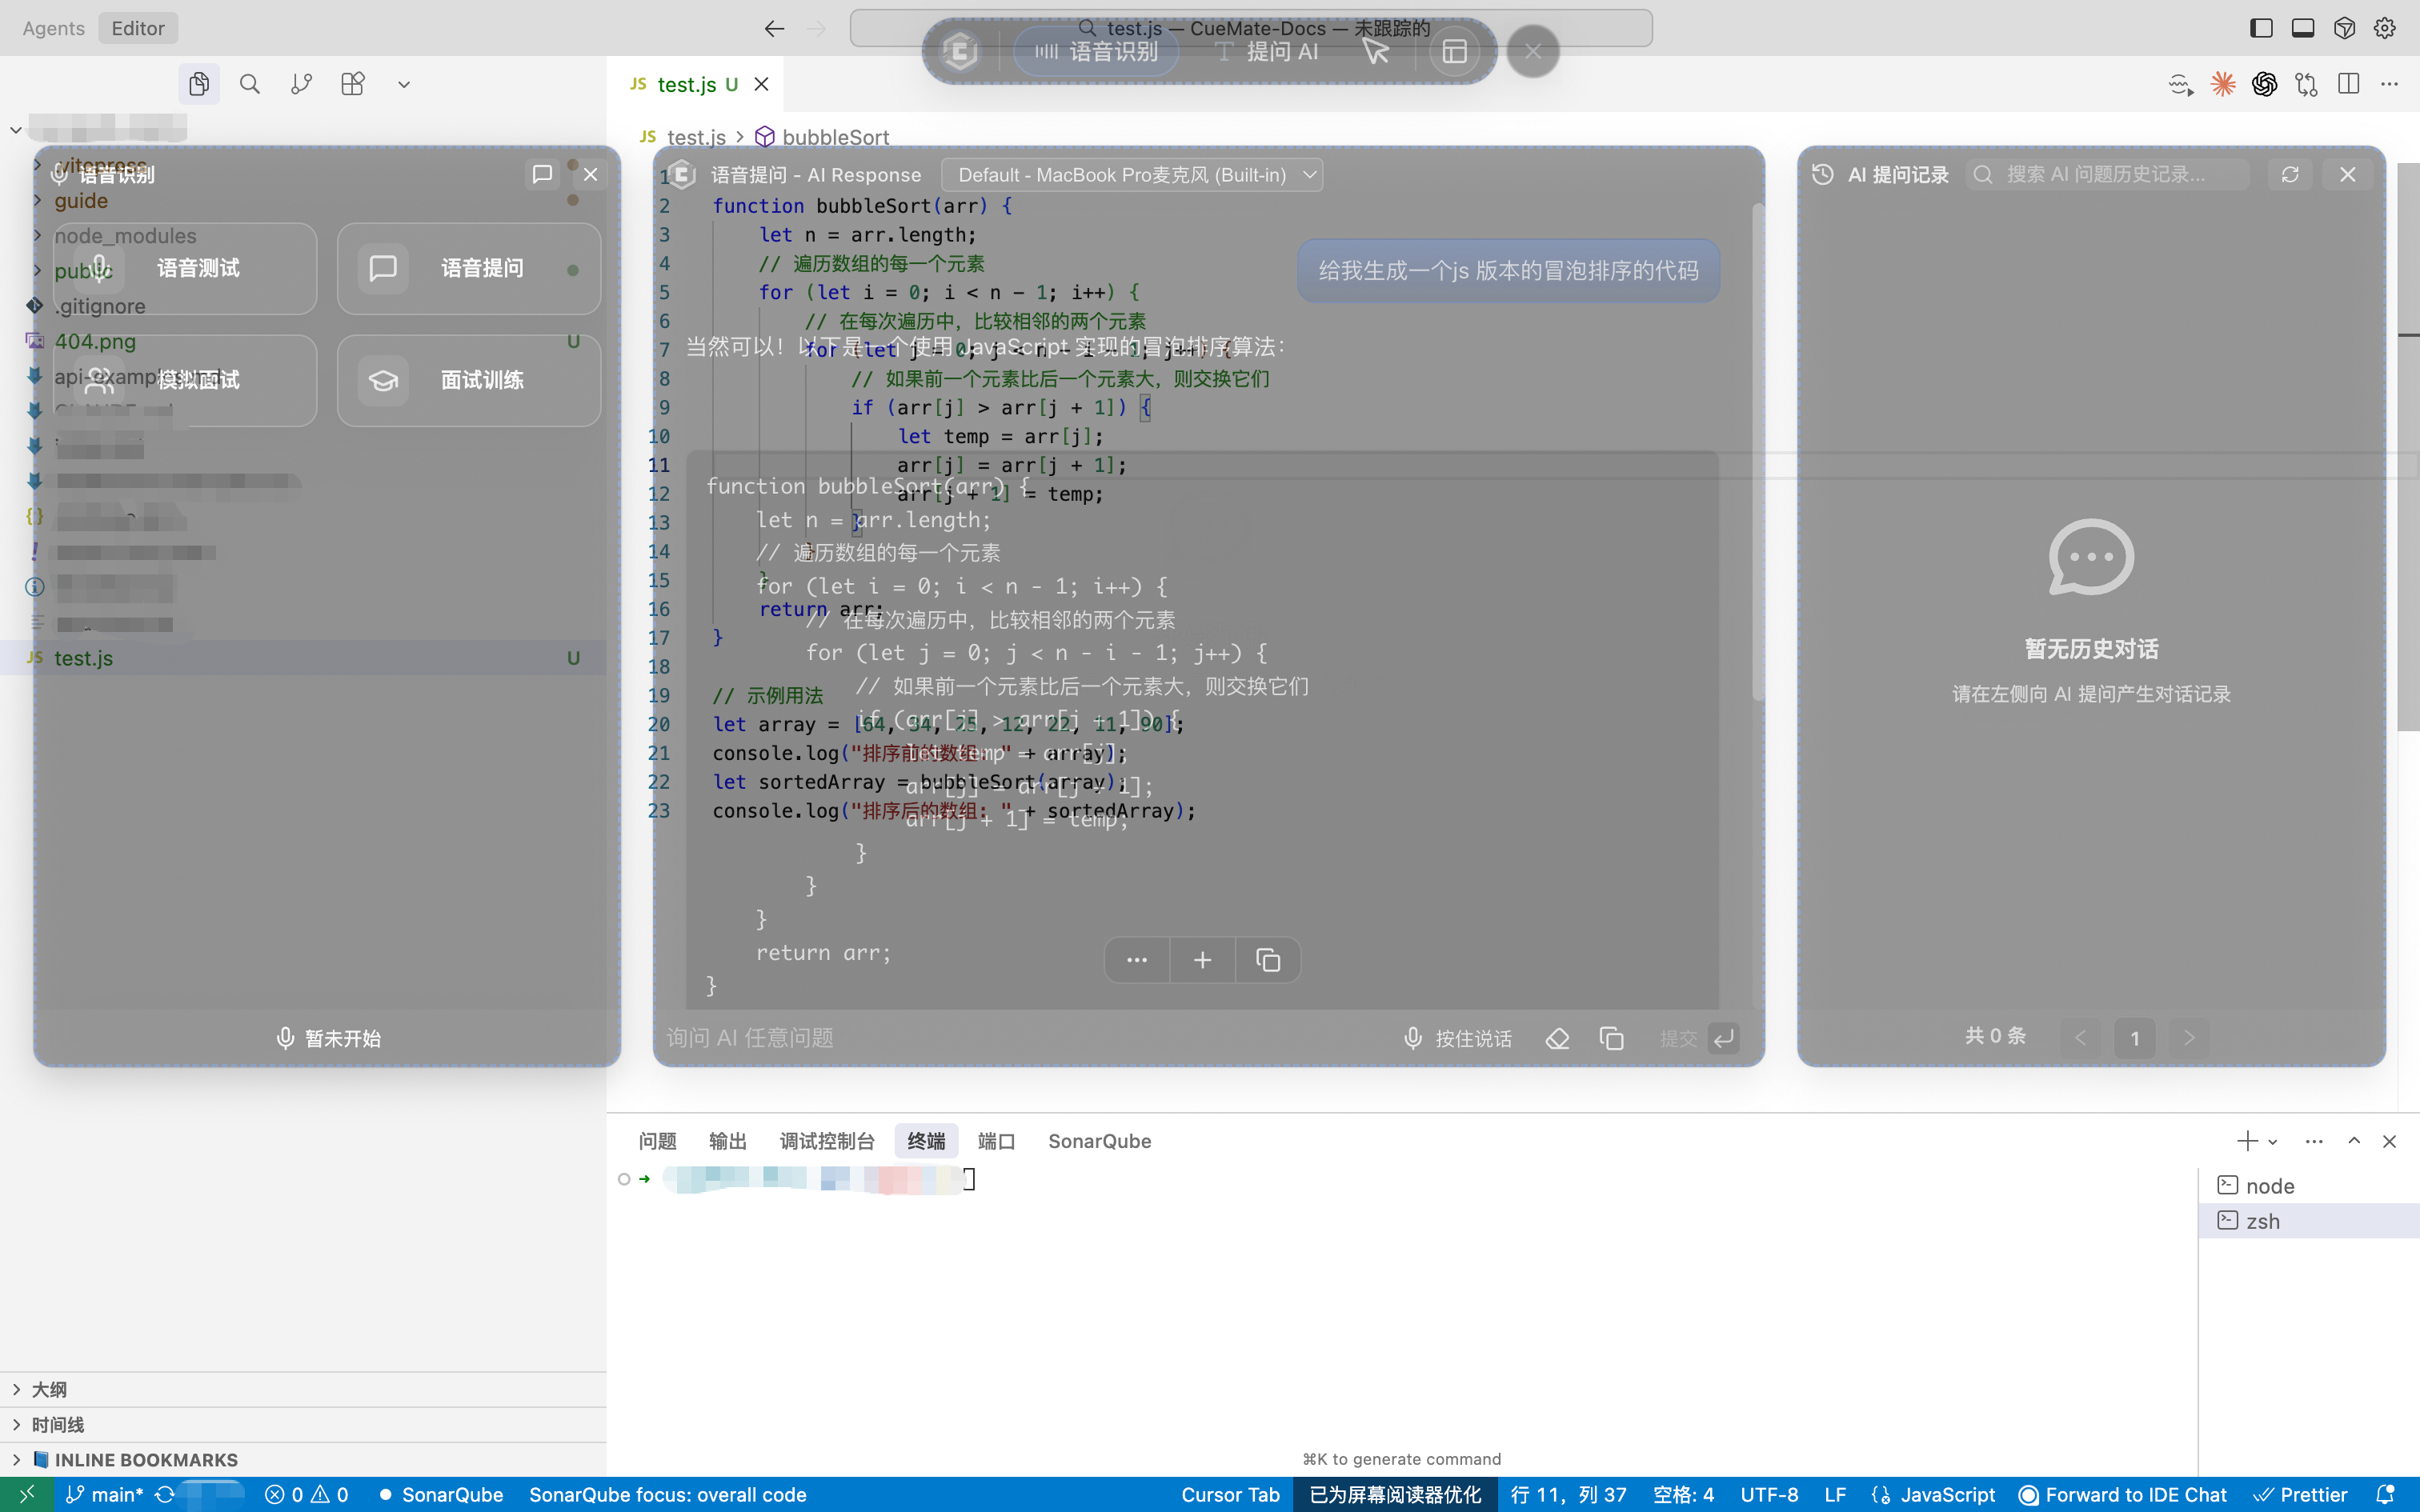Click the refresh icon in AI 提问记录 panel

2290,175
